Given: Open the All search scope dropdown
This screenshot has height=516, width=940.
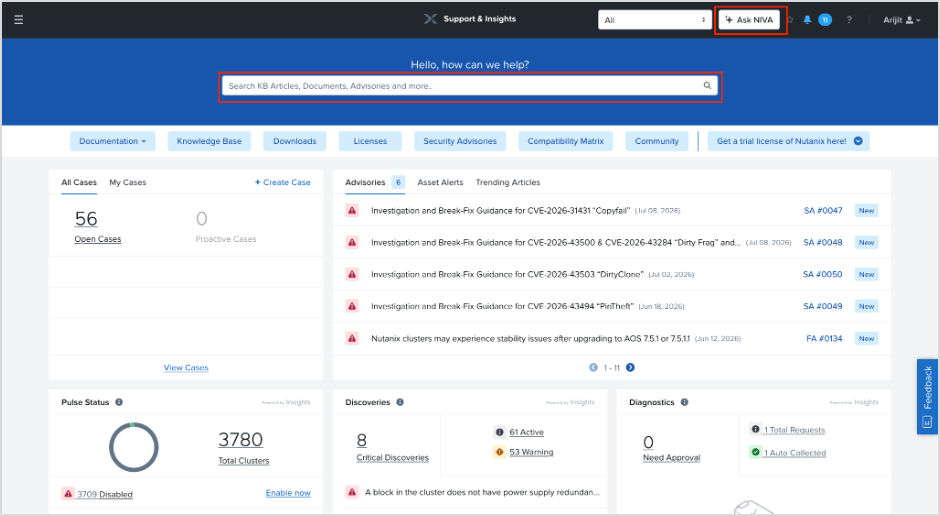Looking at the screenshot, I should (655, 20).
